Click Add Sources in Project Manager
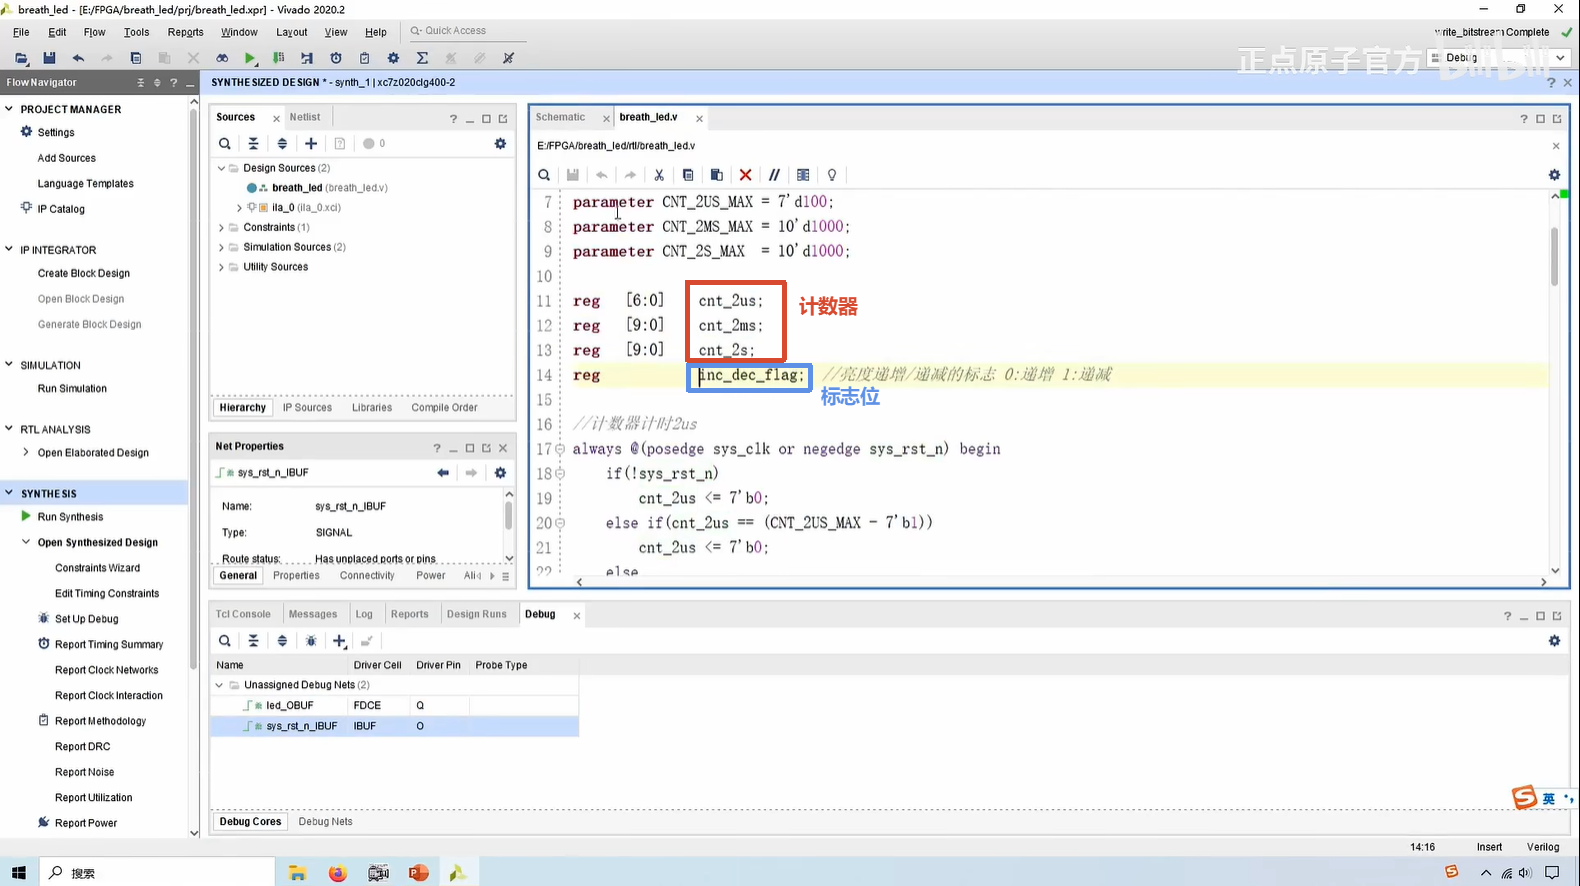Viewport: 1580px width, 886px height. click(x=67, y=158)
